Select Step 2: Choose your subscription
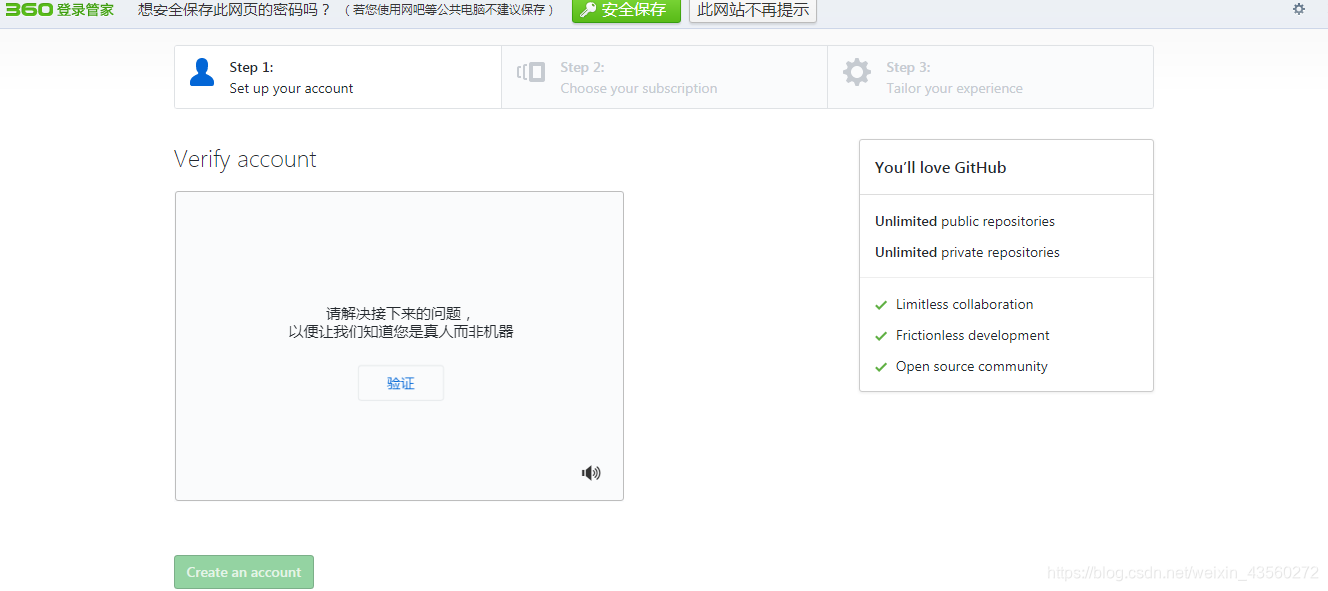The image size is (1328, 591). point(665,77)
